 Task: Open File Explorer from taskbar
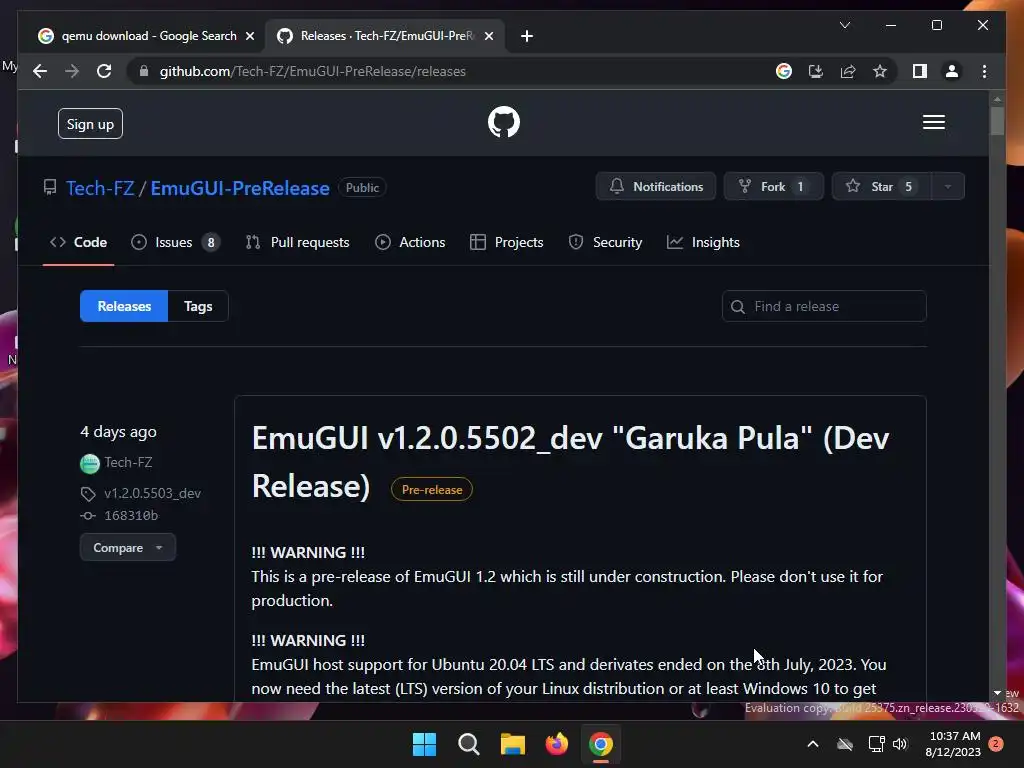tap(513, 744)
